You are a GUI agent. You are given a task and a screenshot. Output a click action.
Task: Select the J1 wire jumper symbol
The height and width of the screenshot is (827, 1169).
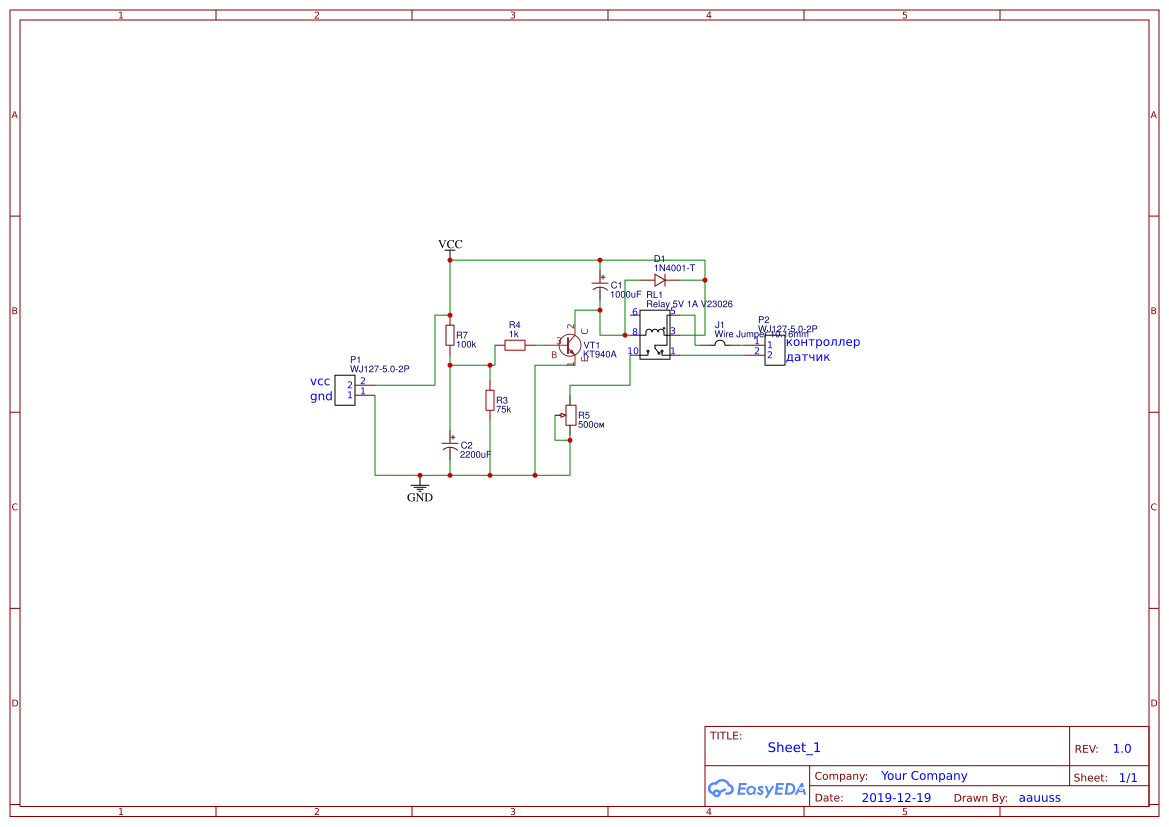719,344
